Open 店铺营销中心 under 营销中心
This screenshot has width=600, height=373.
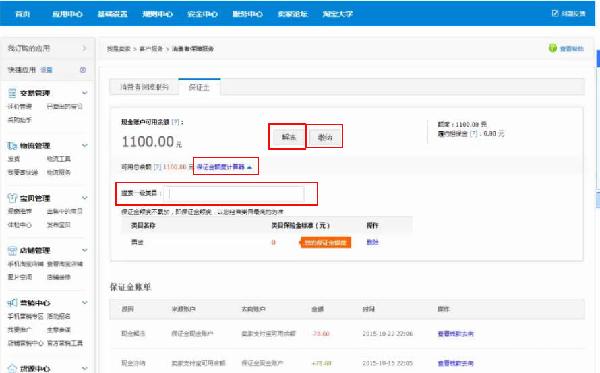tap(26, 343)
